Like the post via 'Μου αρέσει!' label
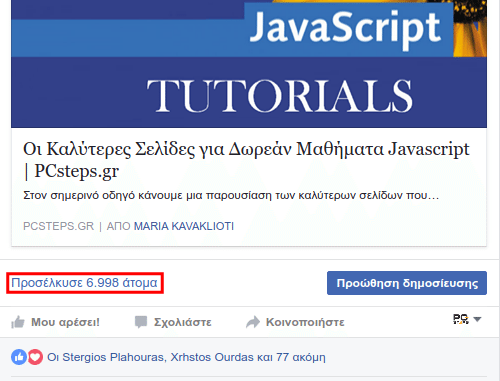500x381 pixels. (65, 322)
